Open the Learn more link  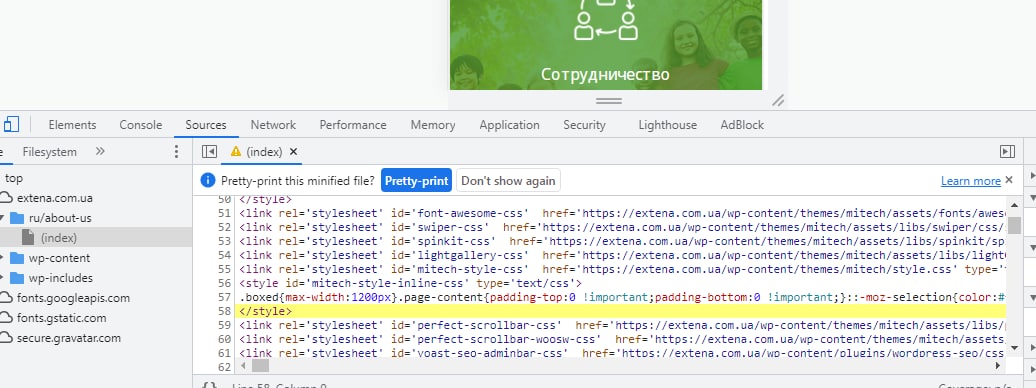tap(971, 181)
